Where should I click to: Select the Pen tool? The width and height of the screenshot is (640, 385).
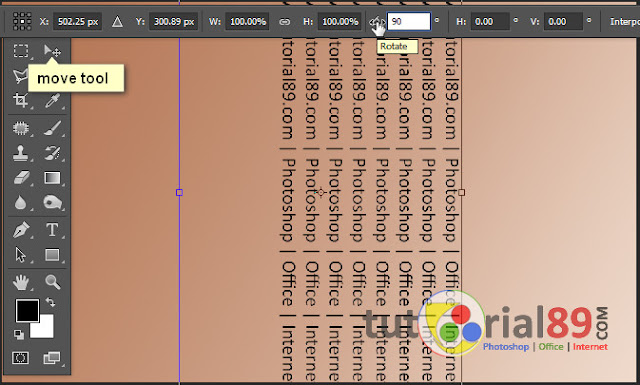coord(21,230)
